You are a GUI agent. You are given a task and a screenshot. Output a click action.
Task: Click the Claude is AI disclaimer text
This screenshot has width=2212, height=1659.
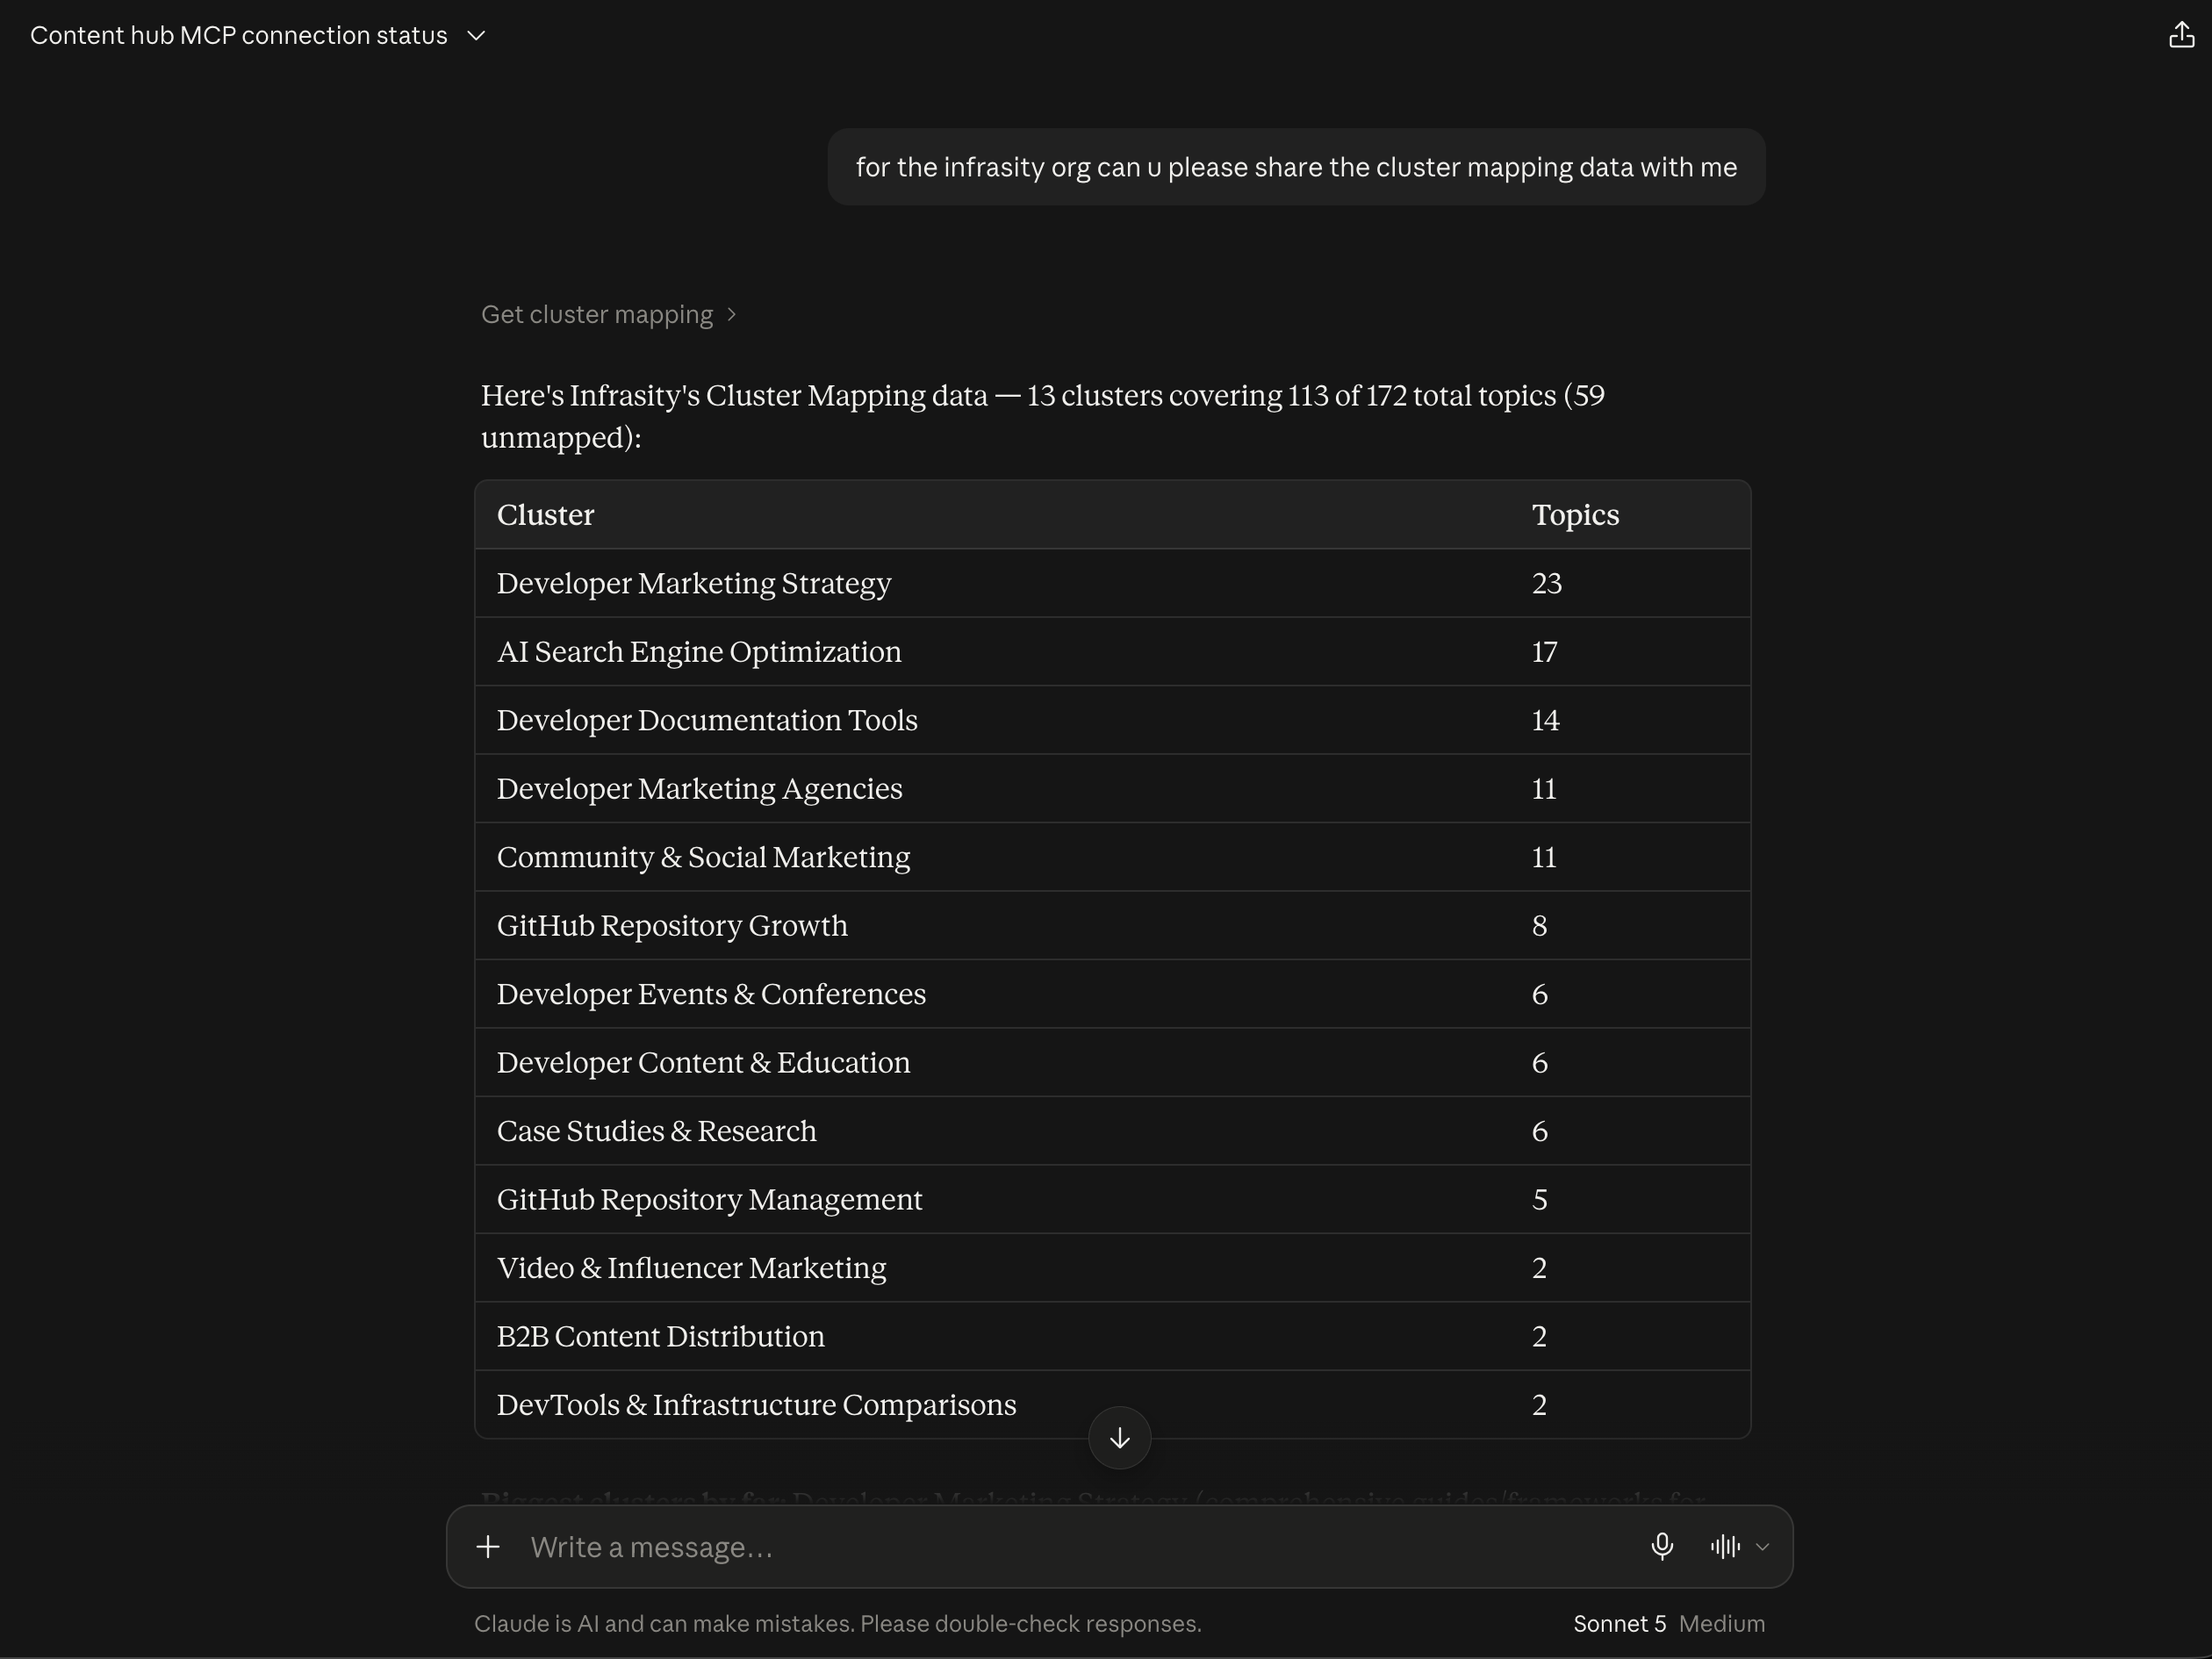(837, 1623)
